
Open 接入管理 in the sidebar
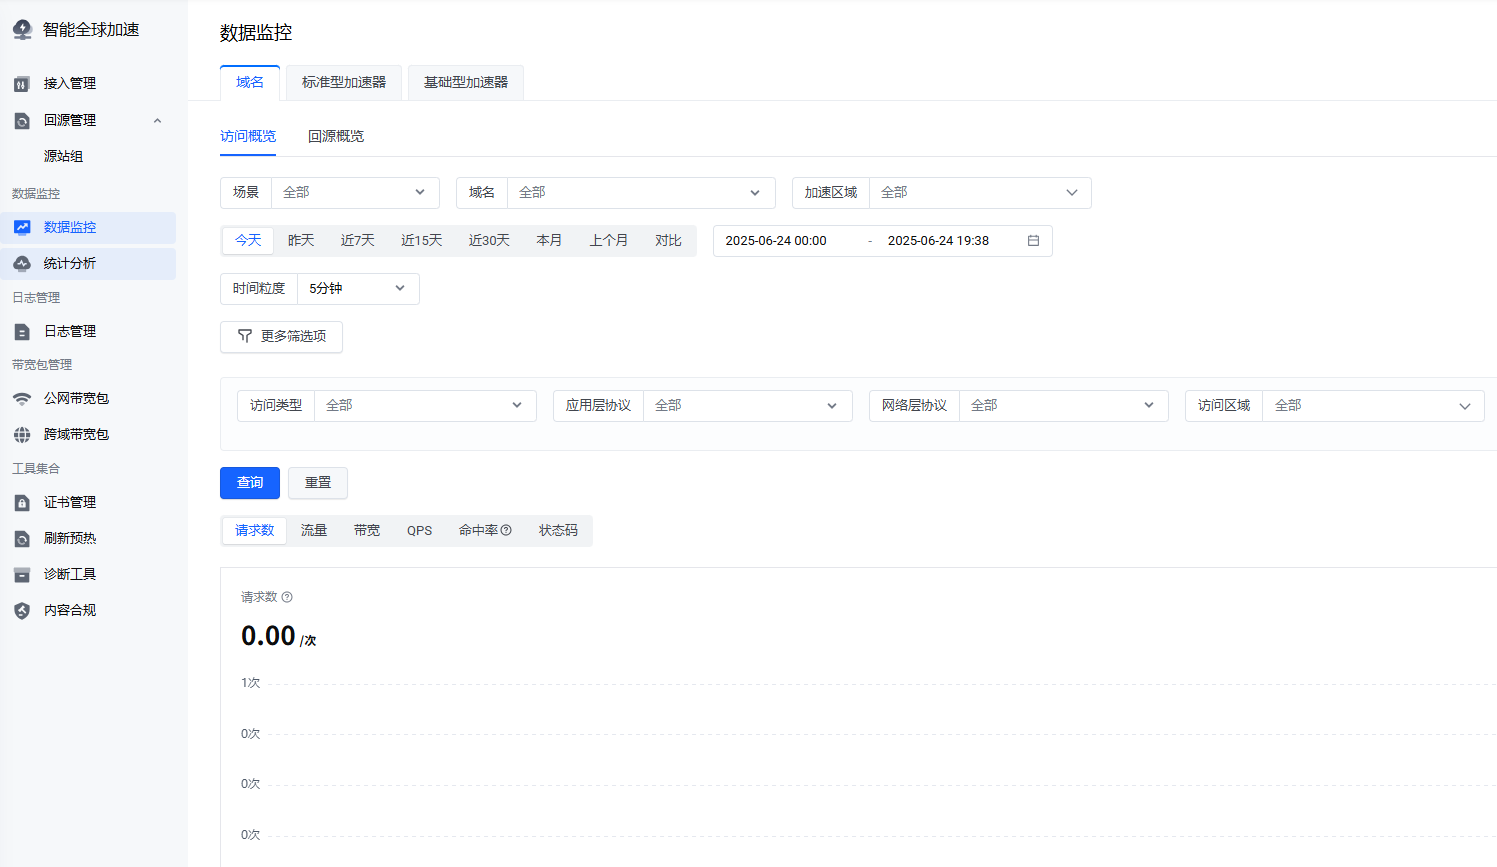click(x=70, y=83)
